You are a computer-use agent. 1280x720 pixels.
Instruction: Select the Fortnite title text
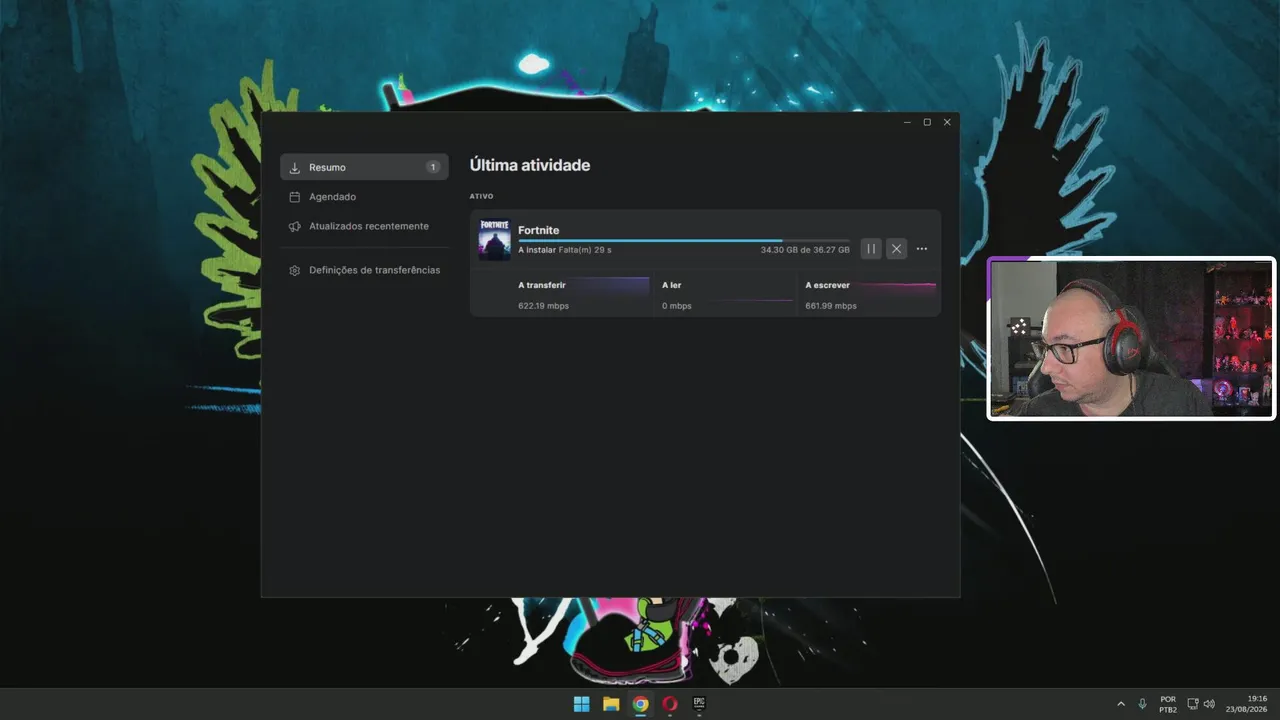tap(538, 230)
